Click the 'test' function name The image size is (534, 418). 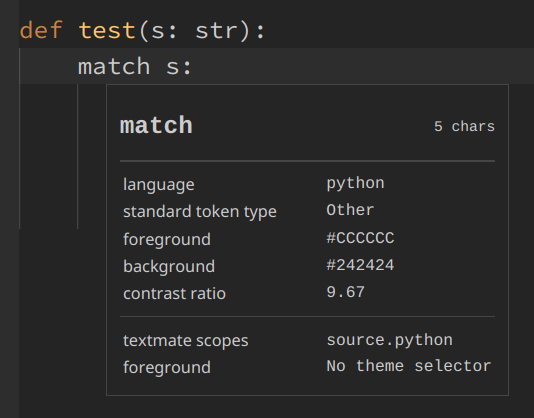tap(107, 31)
